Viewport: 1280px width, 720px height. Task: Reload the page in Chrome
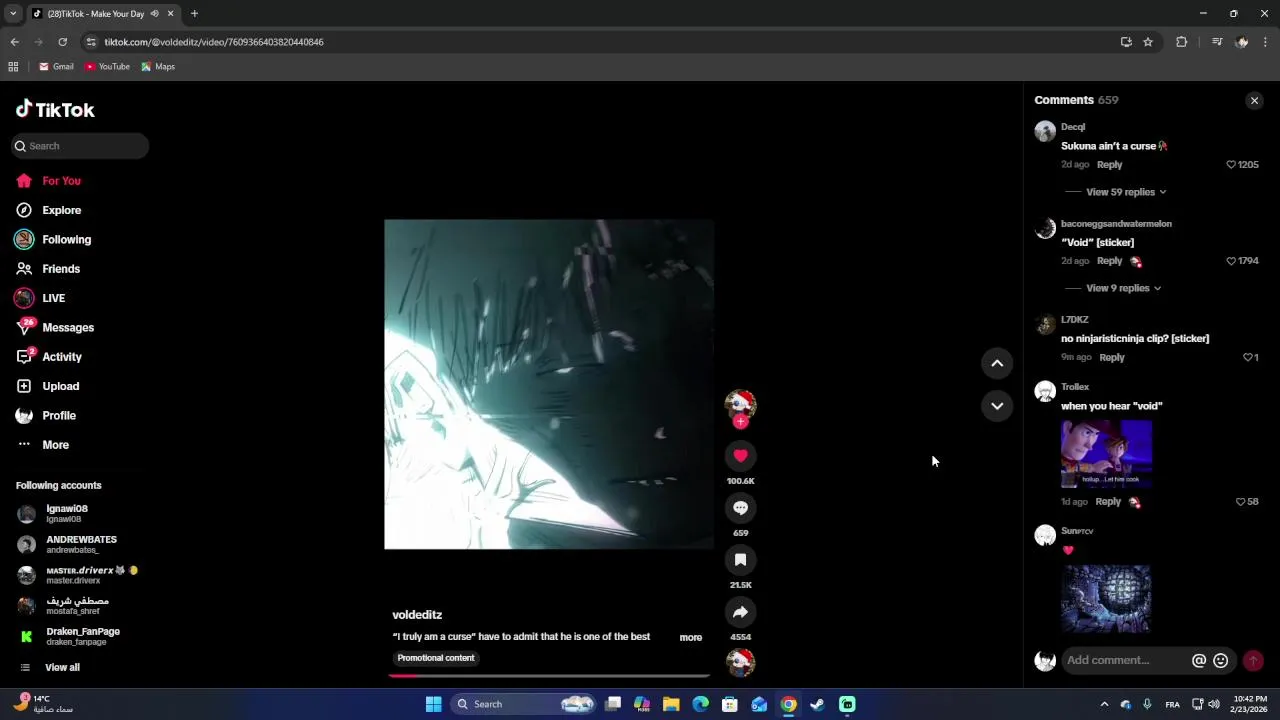pos(62,42)
